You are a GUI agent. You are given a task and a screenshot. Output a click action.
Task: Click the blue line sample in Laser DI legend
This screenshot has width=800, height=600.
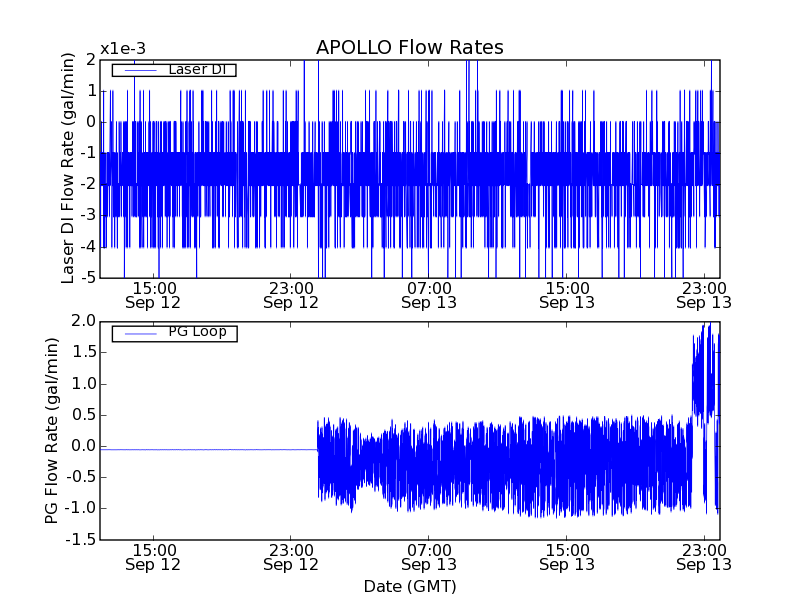pyautogui.click(x=138, y=70)
